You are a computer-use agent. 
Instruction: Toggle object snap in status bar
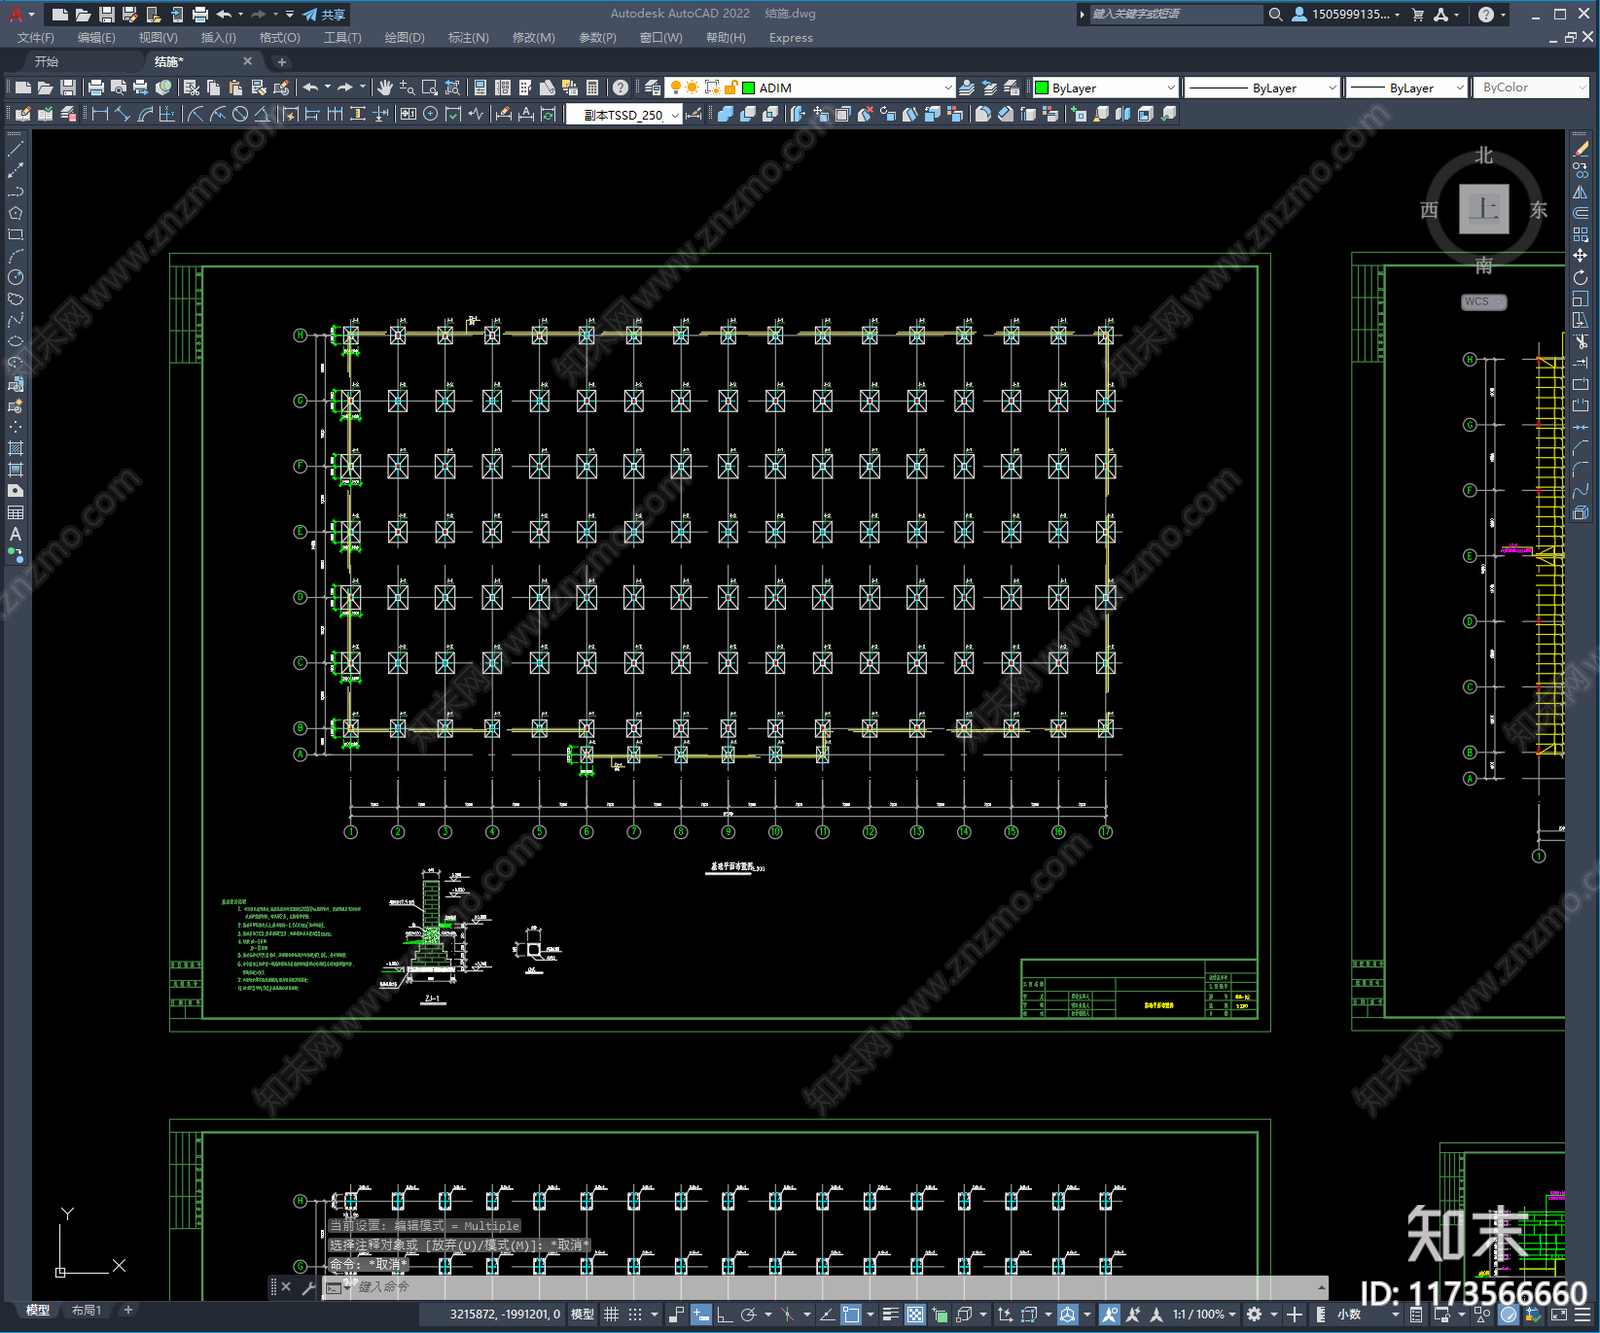pos(850,1314)
